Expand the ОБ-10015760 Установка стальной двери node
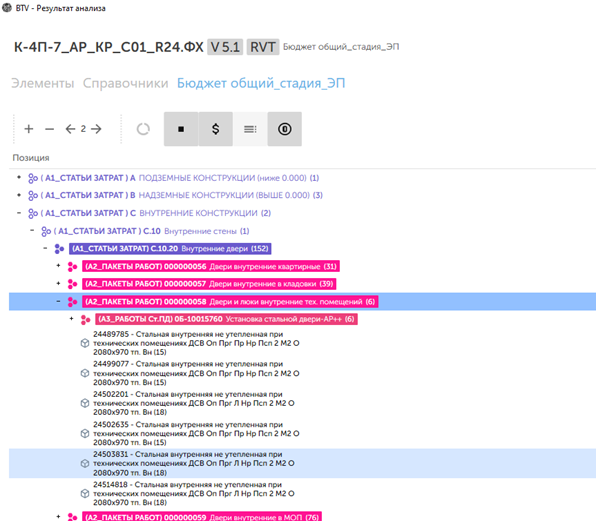The image size is (596, 521). tap(71, 318)
